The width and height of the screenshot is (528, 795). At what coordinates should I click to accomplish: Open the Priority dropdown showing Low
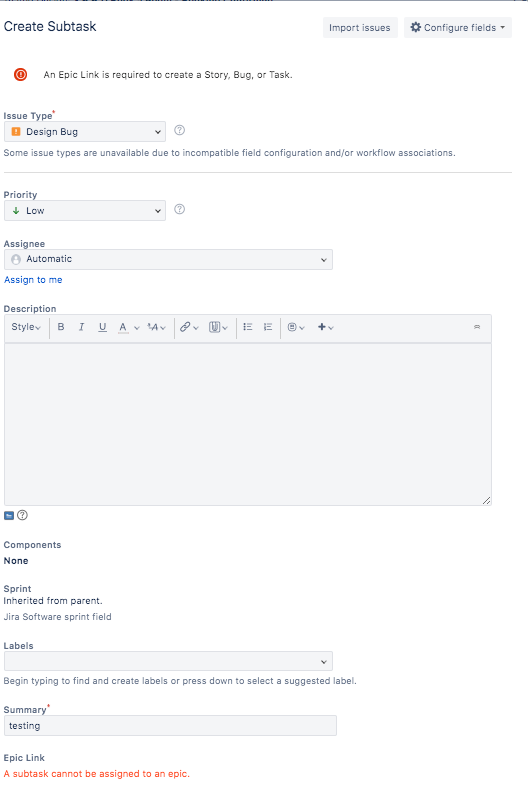click(x=85, y=210)
